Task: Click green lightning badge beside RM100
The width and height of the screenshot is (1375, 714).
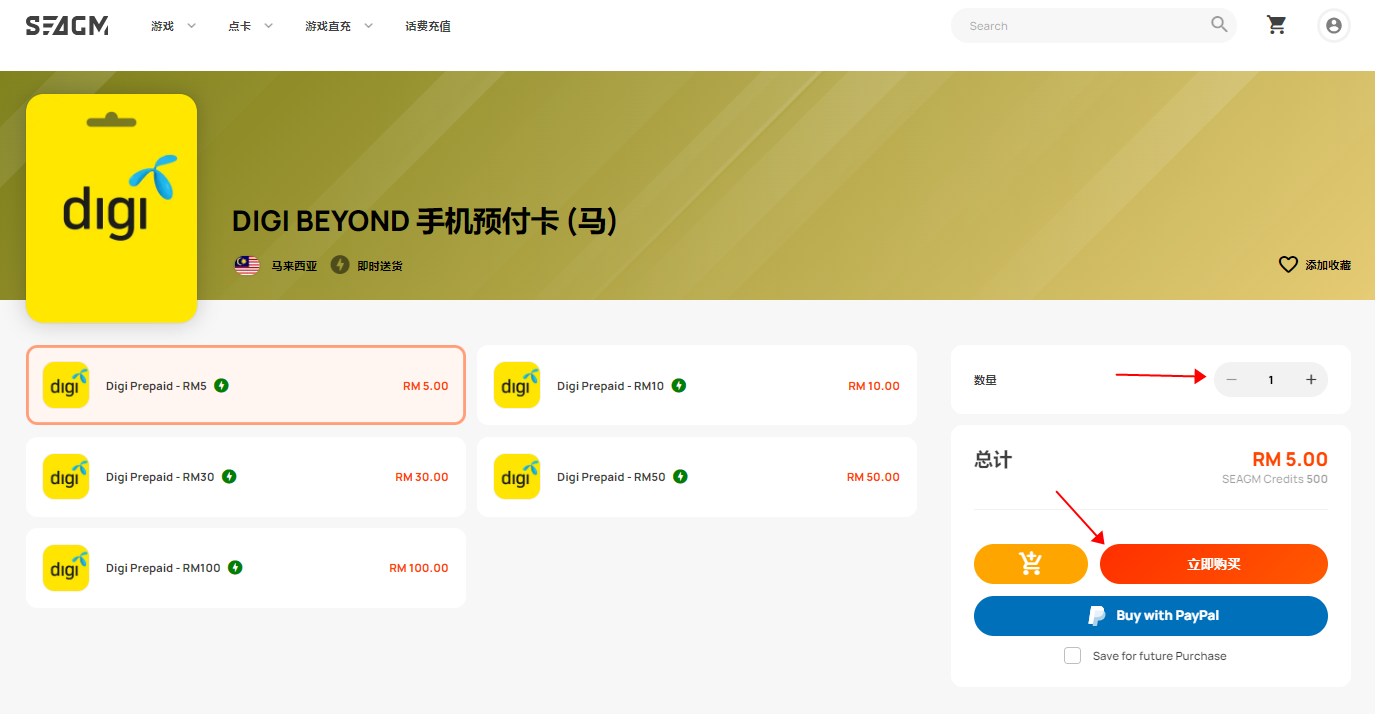Action: [x=235, y=567]
